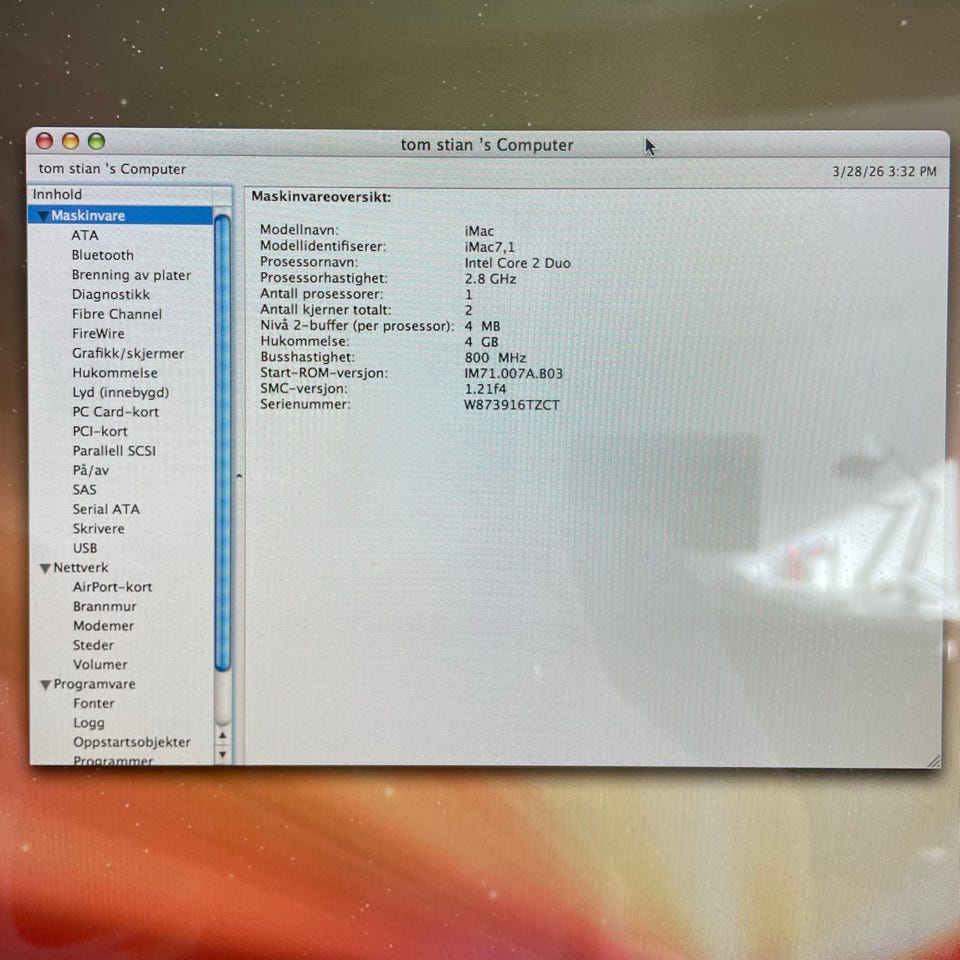The image size is (960, 960).
Task: Open Lyd (innebygd) entry
Action: [121, 392]
